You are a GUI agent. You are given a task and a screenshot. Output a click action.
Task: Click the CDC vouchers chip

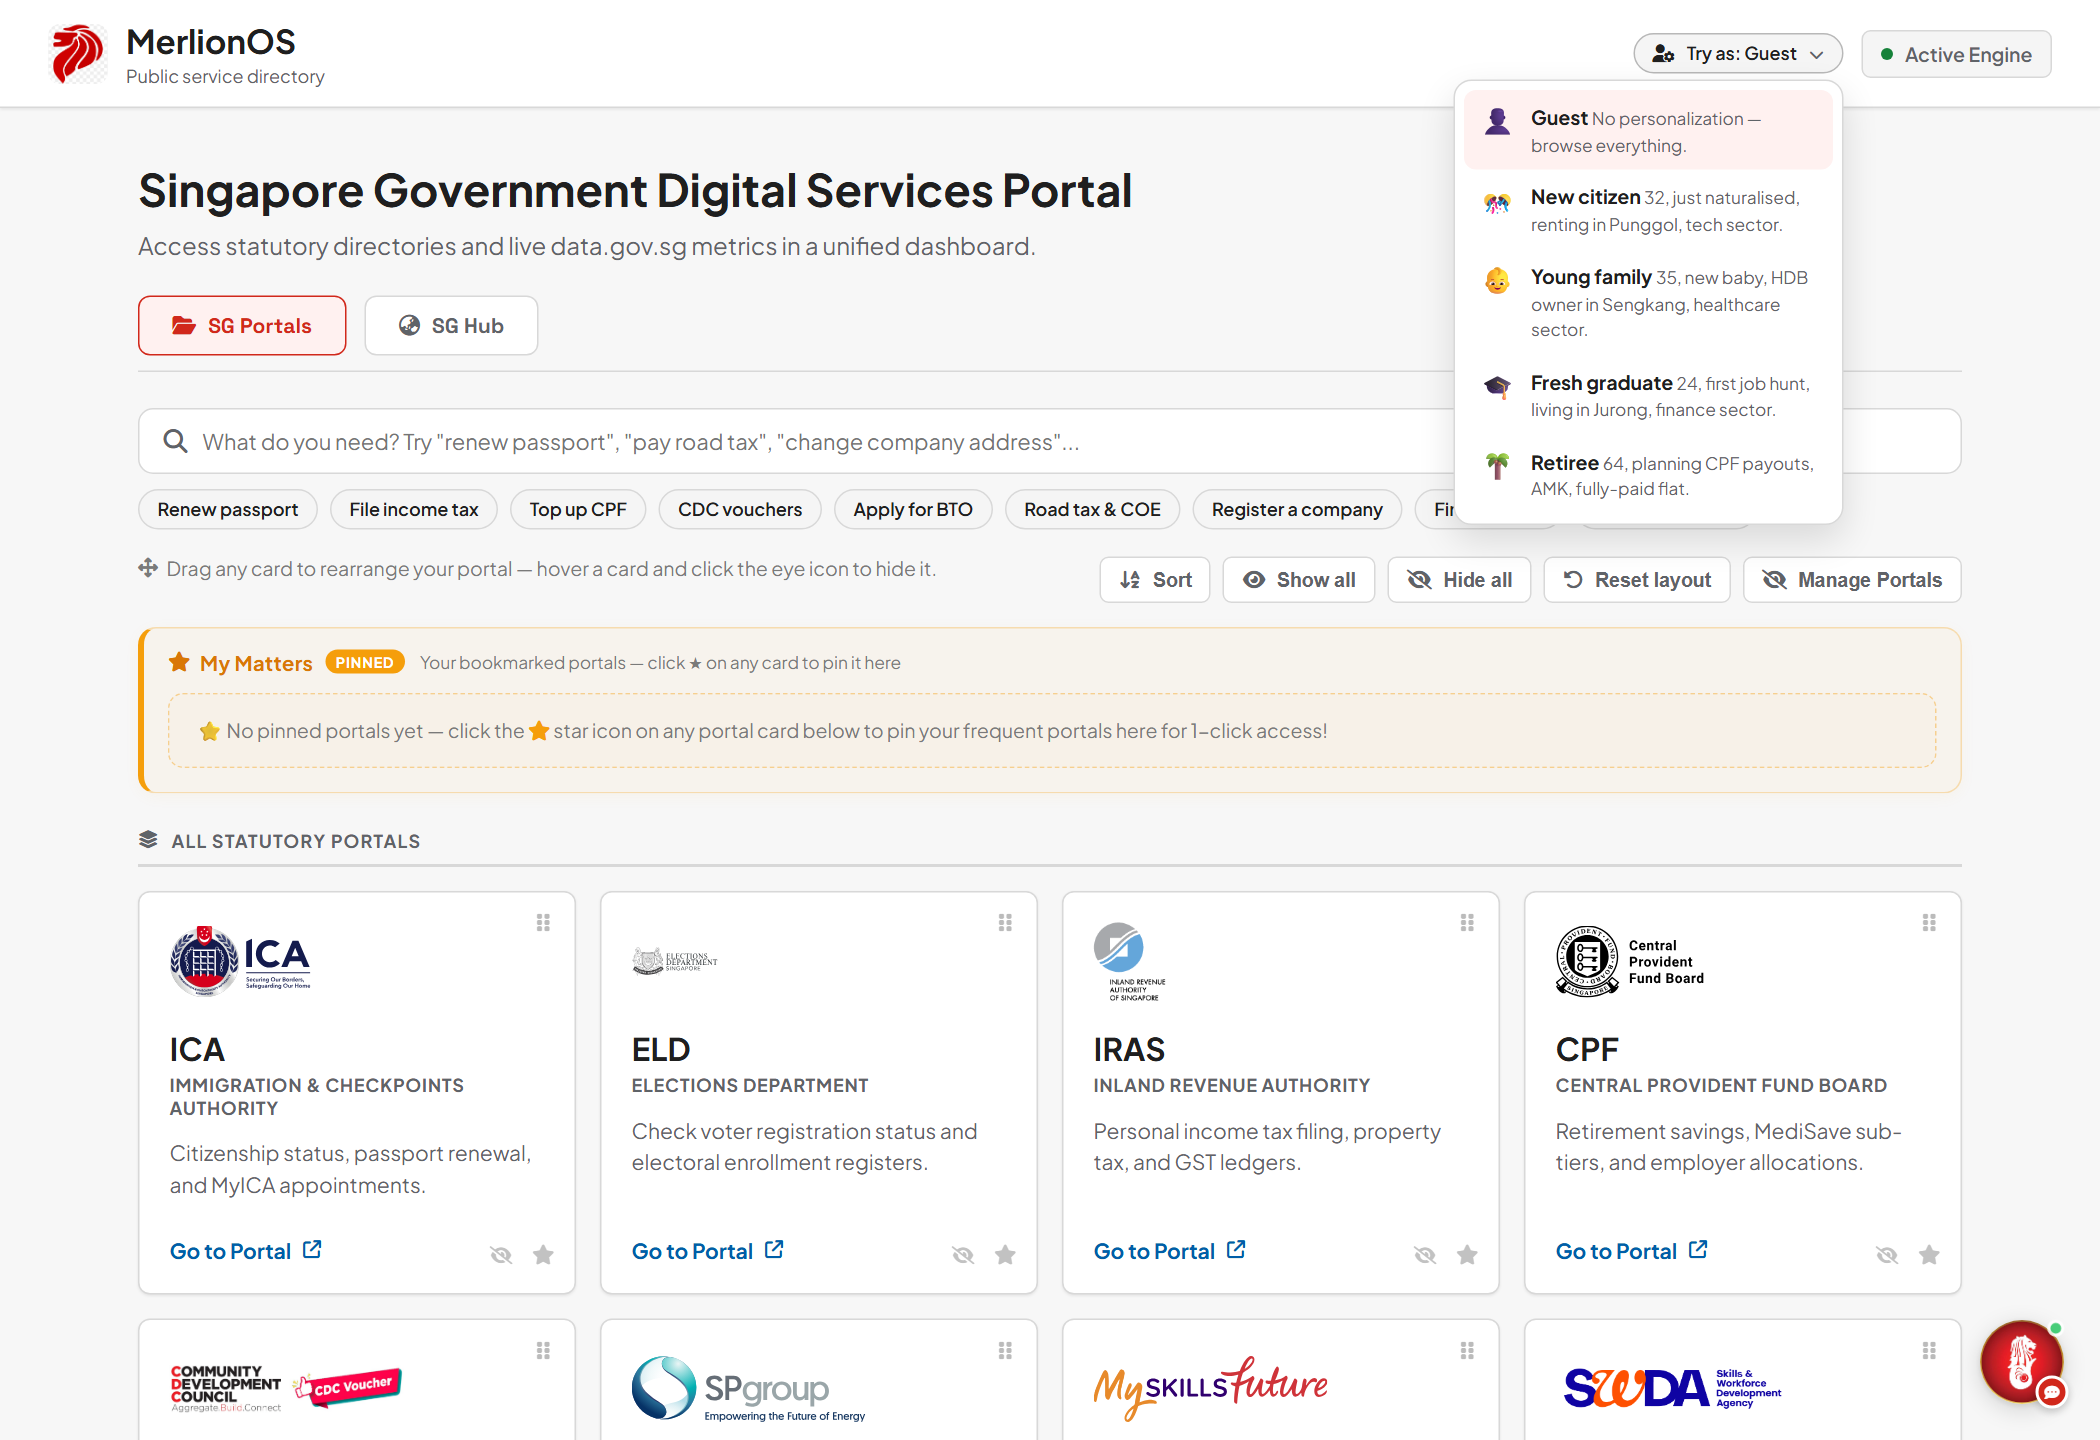point(740,509)
